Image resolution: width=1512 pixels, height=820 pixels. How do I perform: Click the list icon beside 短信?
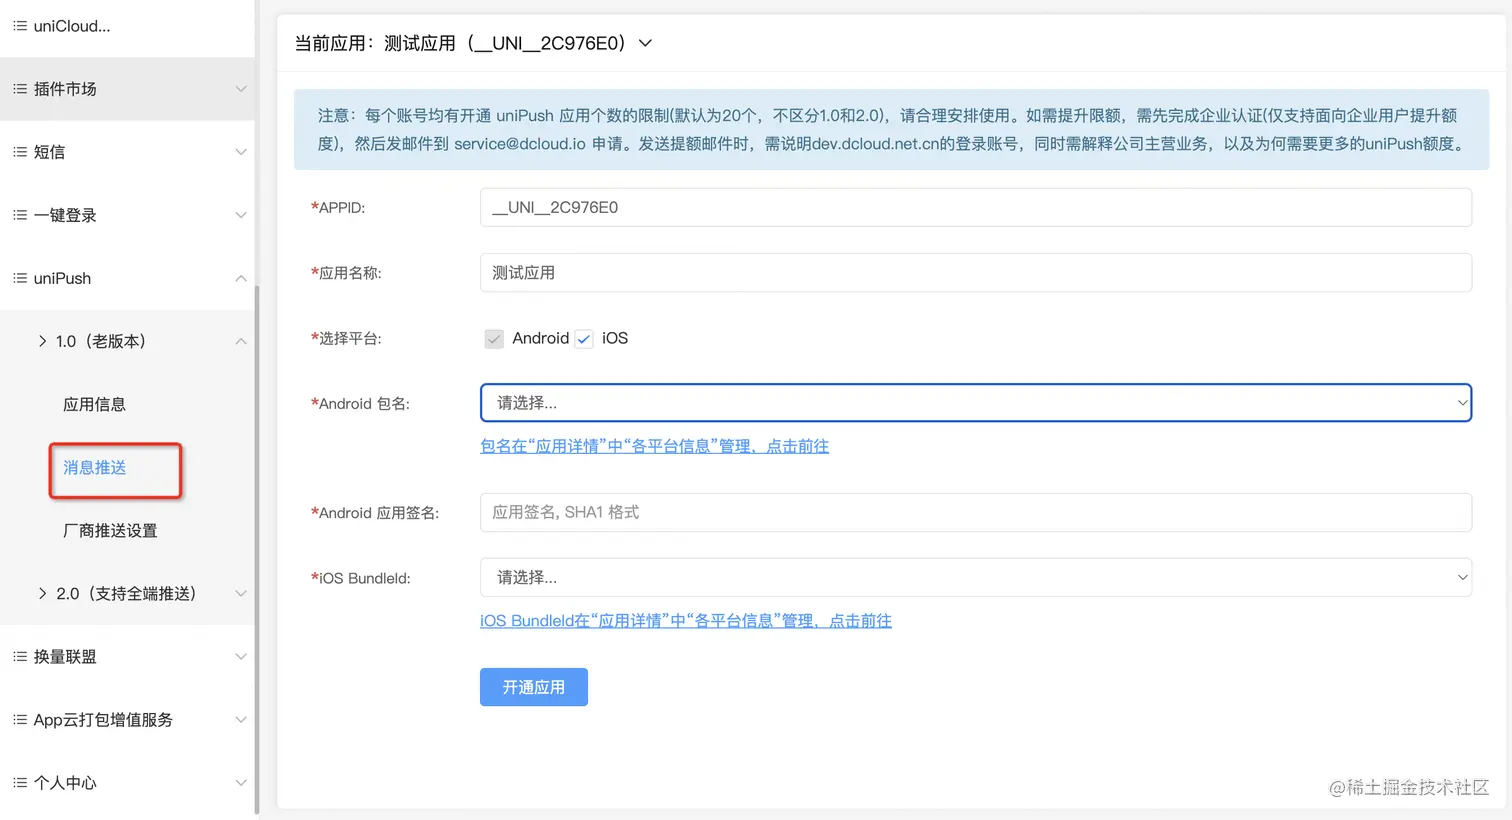point(20,152)
